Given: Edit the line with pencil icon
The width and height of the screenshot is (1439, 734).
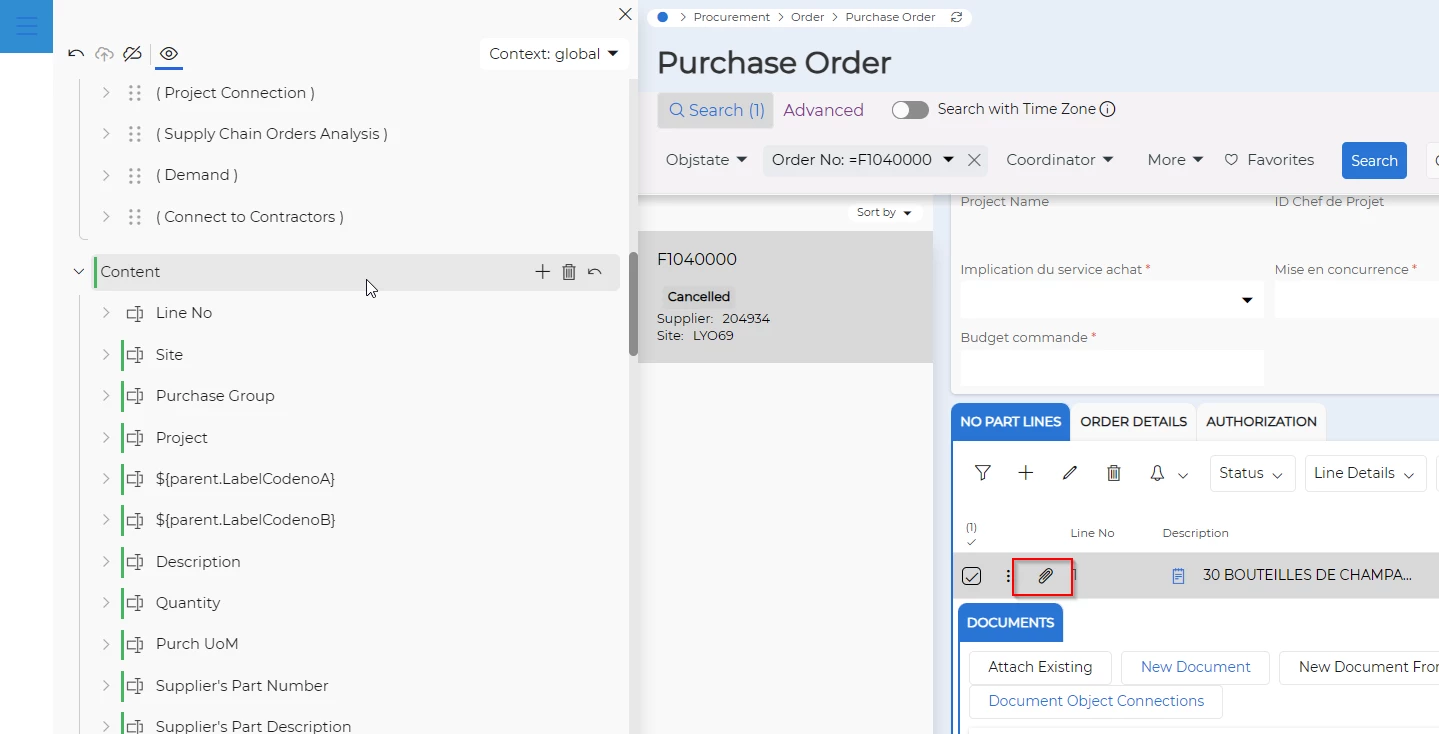Looking at the screenshot, I should [x=1070, y=473].
